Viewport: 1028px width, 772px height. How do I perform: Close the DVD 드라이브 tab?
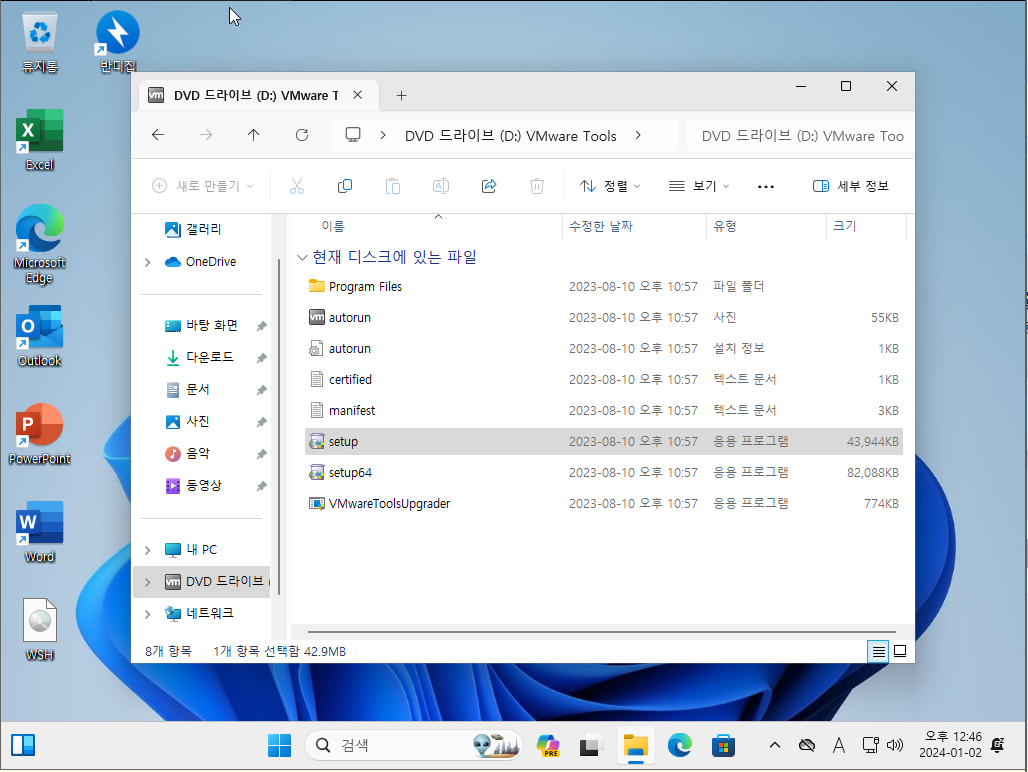[358, 95]
